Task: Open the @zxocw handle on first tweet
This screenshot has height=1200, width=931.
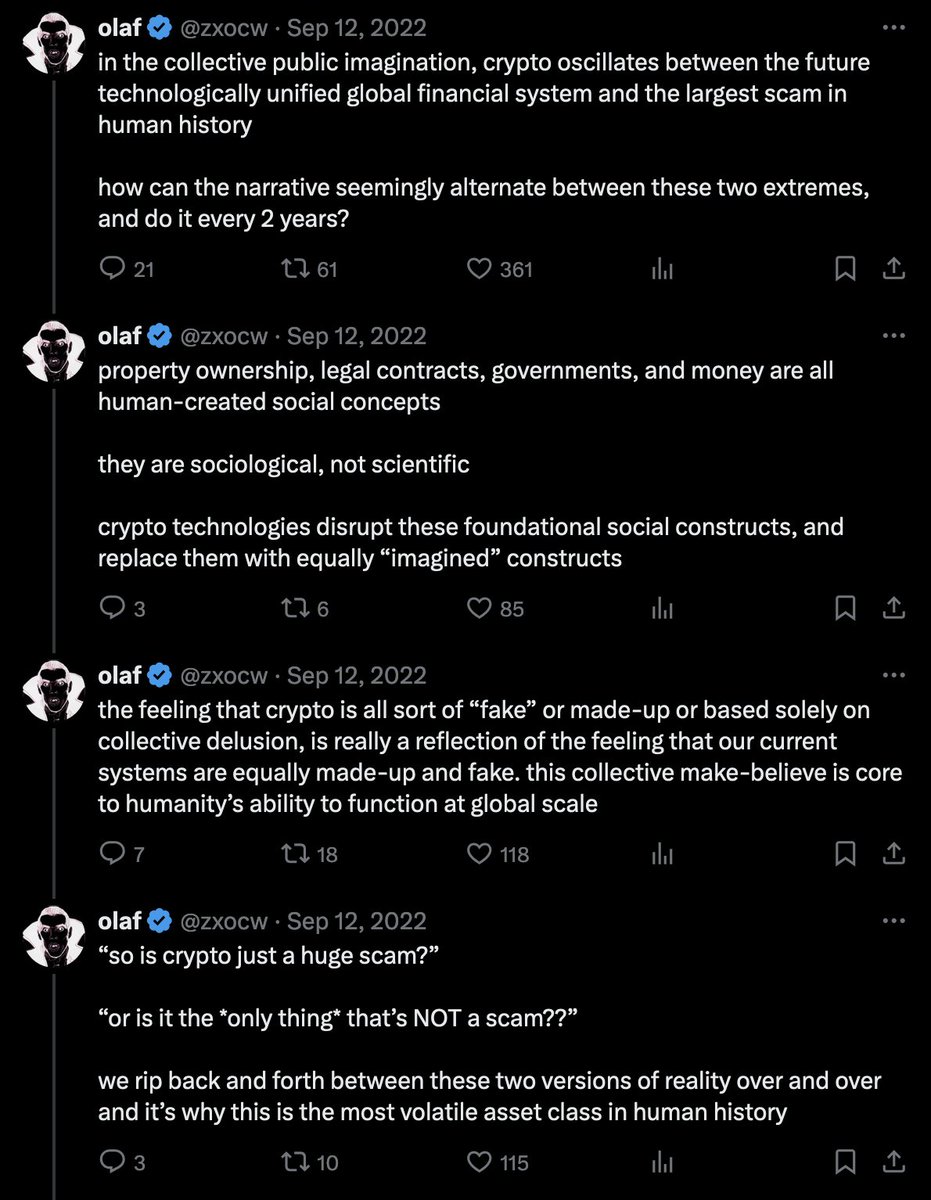Action: point(223,28)
